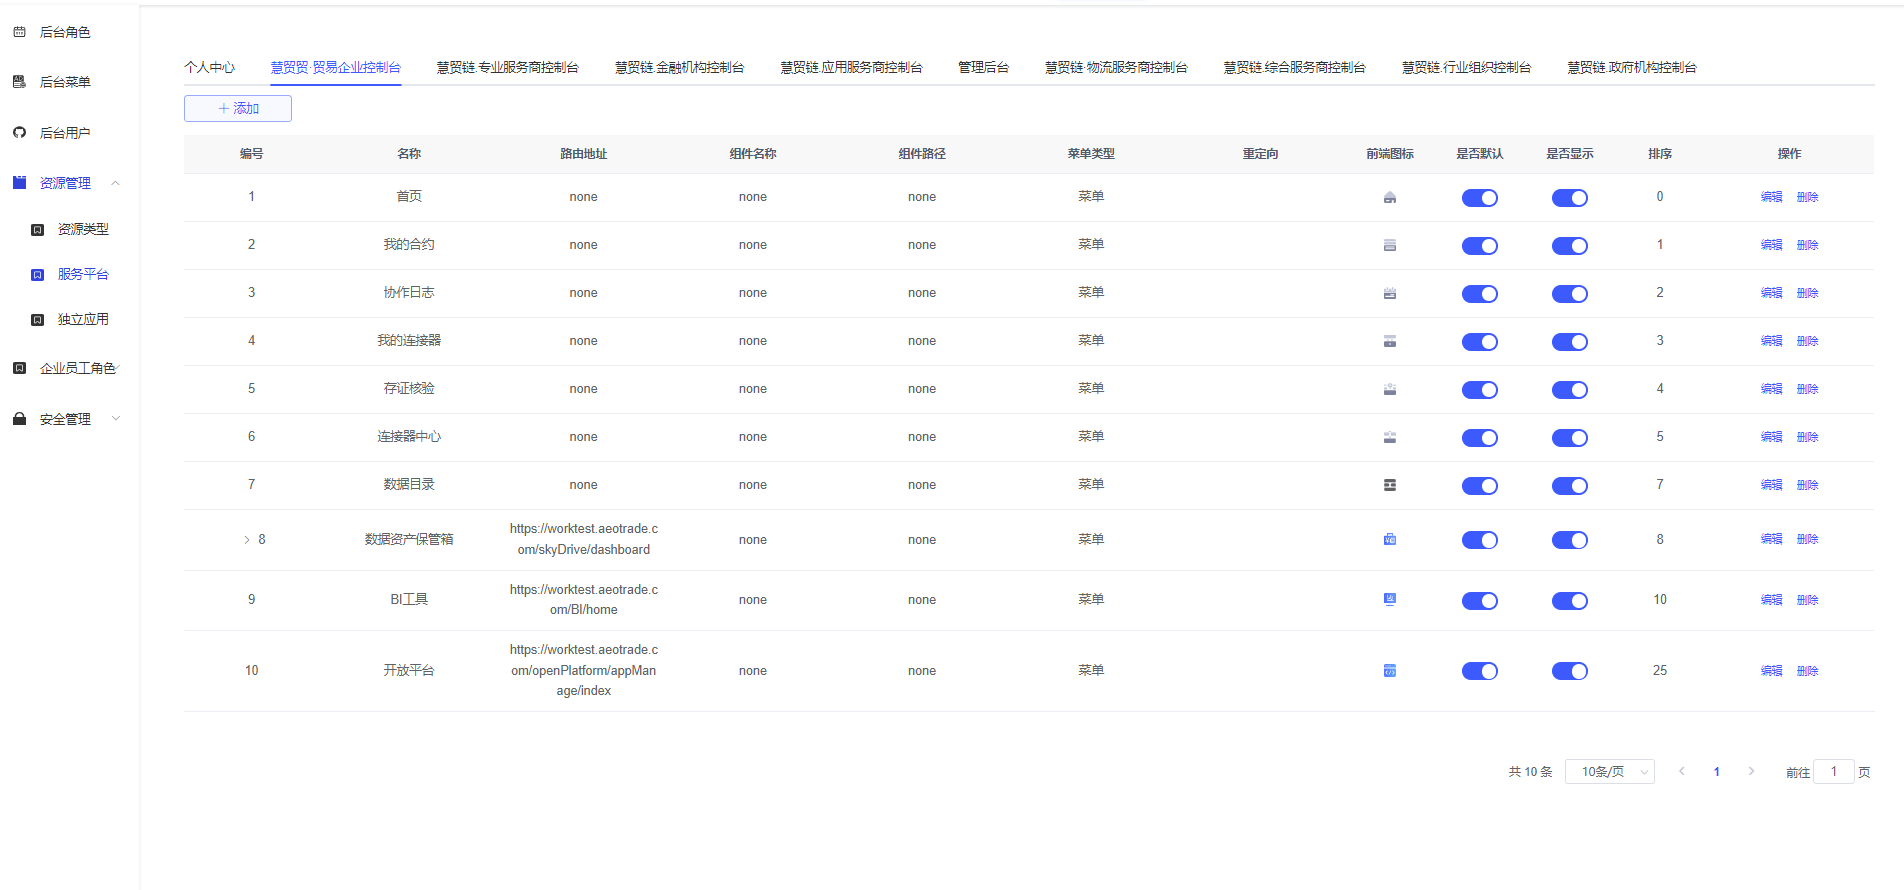Viewport: 1904px width, 890px height.
Task: Click the front-end icon in 数据资产保管箱 row
Action: point(1389,539)
